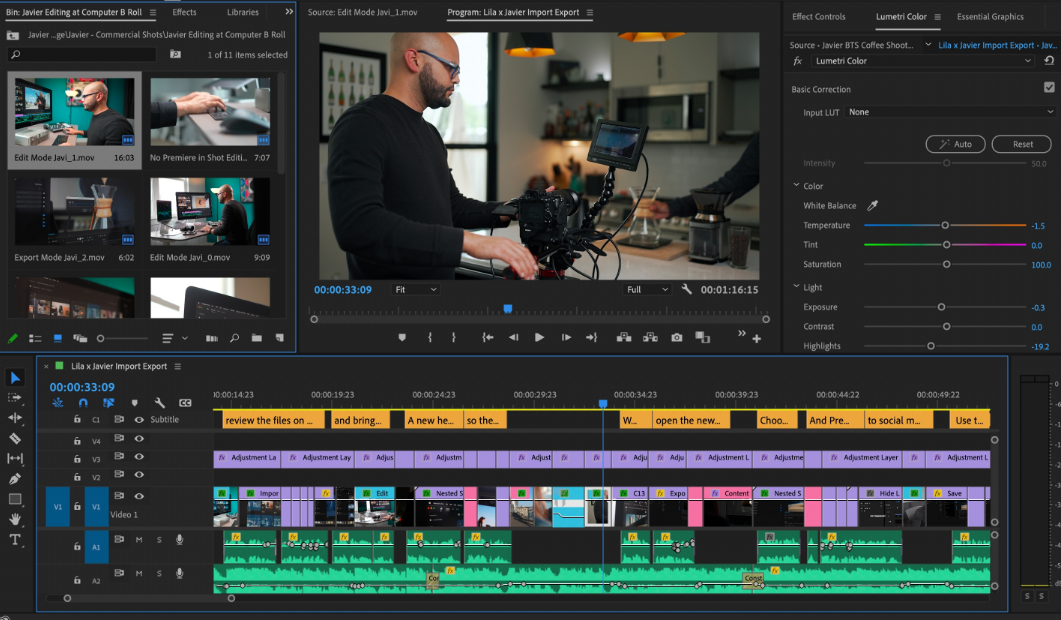Click the White Balance eyedropper
The height and width of the screenshot is (620, 1061).
[872, 206]
